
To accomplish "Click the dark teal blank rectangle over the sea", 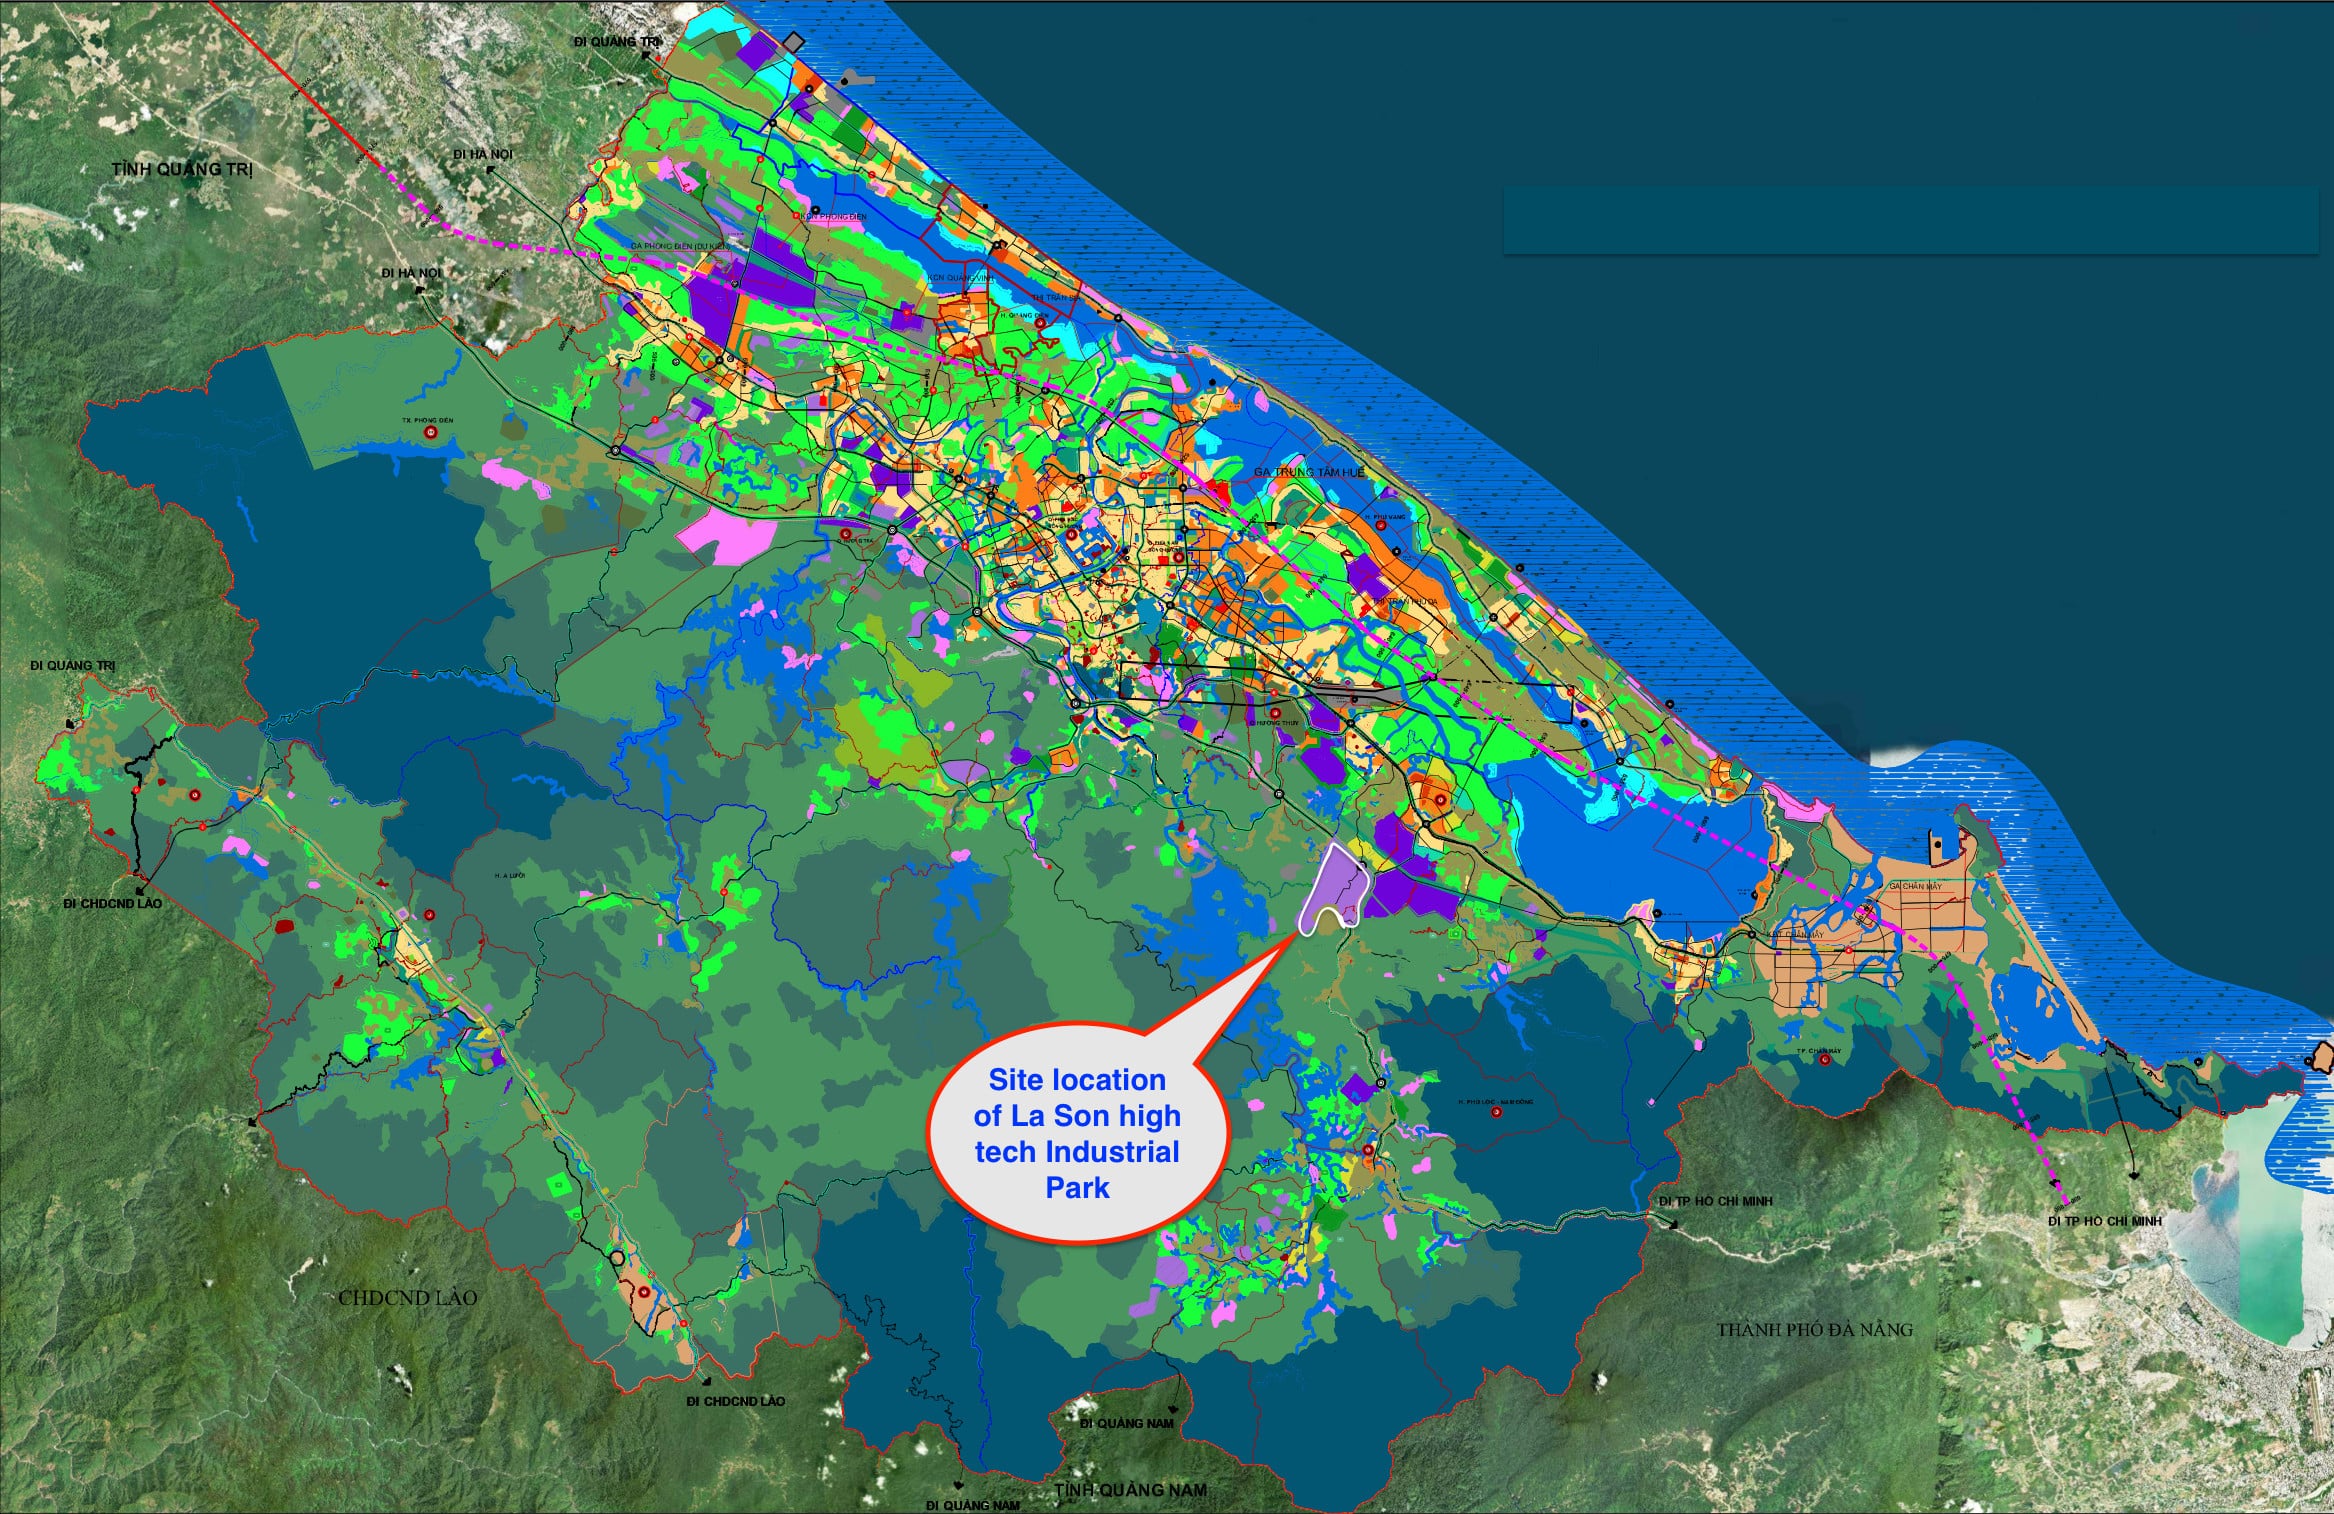I will (1910, 220).
